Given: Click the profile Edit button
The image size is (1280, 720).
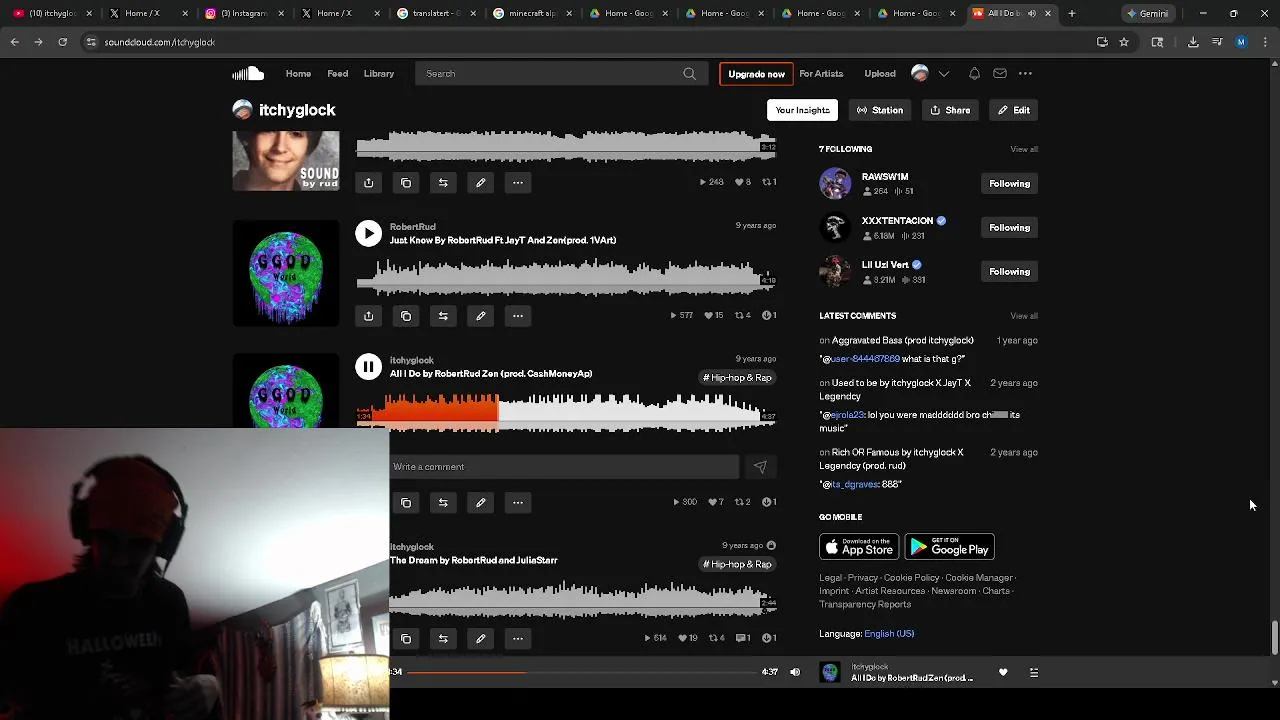Looking at the screenshot, I should pyautogui.click(x=1013, y=110).
